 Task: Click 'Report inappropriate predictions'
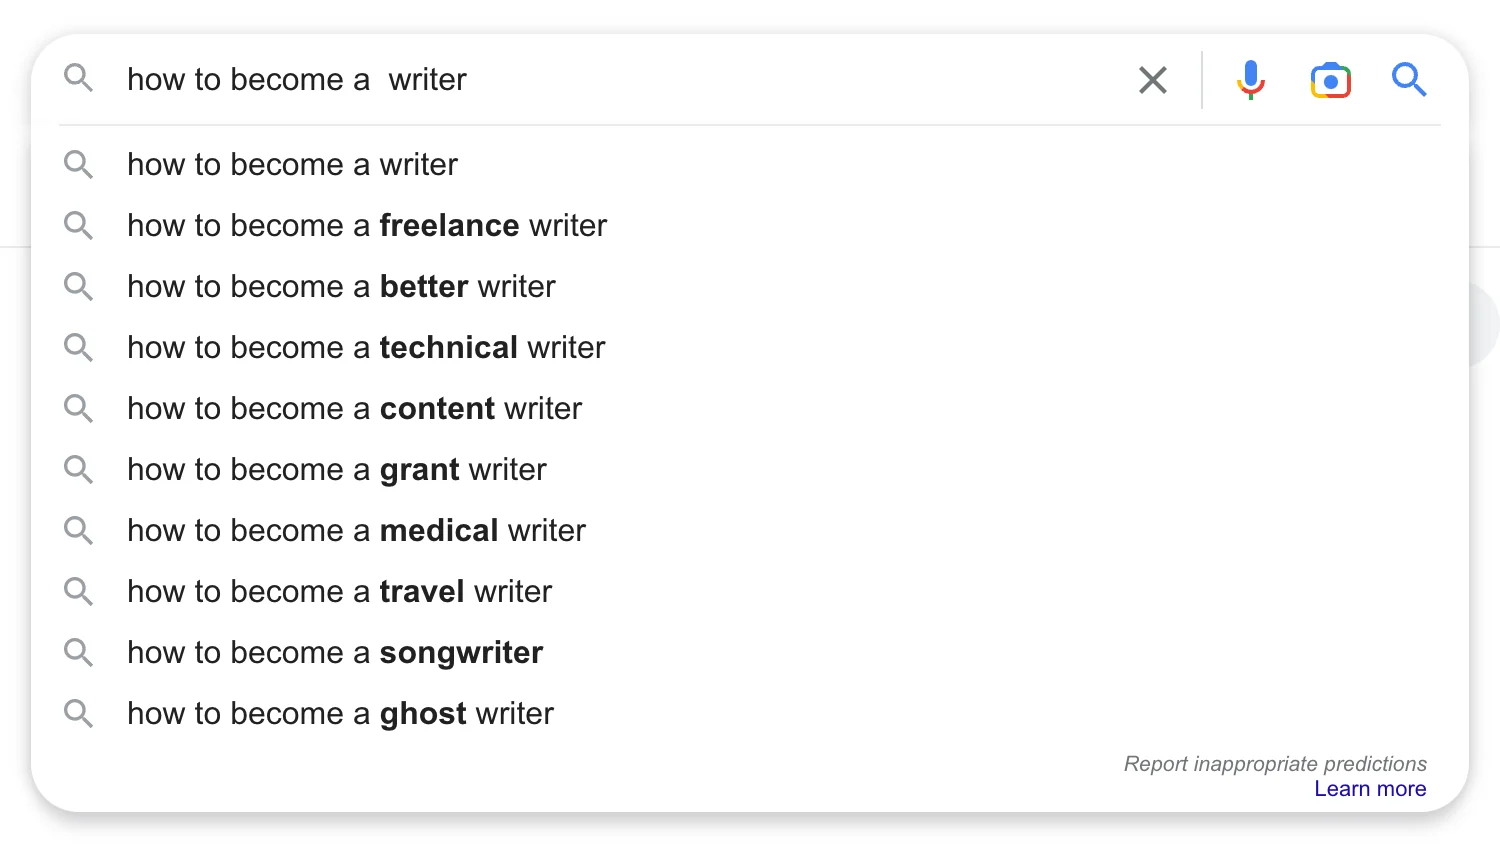(1274, 764)
